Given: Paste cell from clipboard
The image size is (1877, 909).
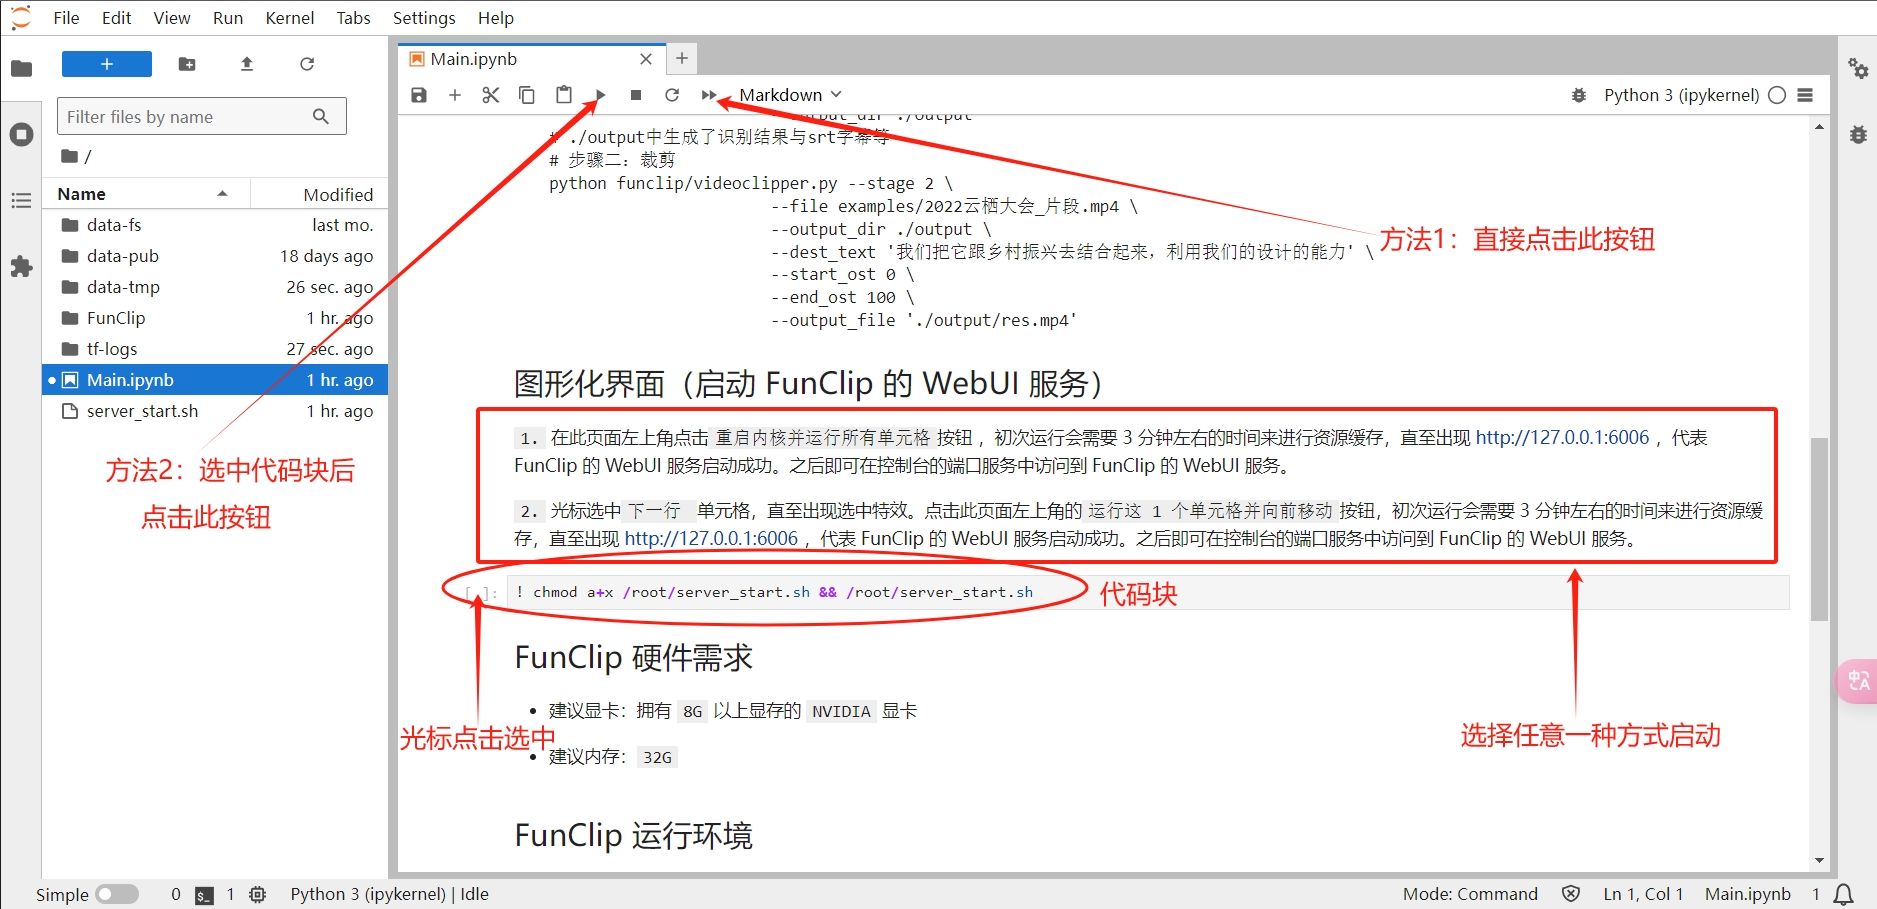Looking at the screenshot, I should pyautogui.click(x=564, y=95).
